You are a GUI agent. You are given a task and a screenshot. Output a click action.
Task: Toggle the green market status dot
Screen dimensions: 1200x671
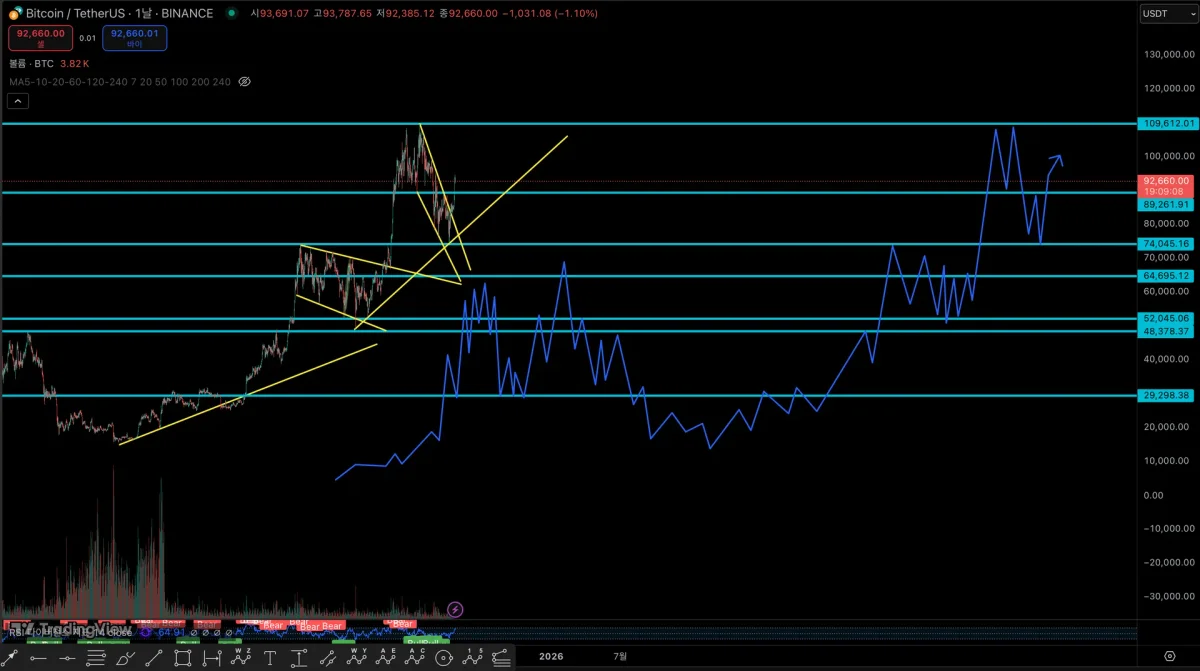pos(232,13)
